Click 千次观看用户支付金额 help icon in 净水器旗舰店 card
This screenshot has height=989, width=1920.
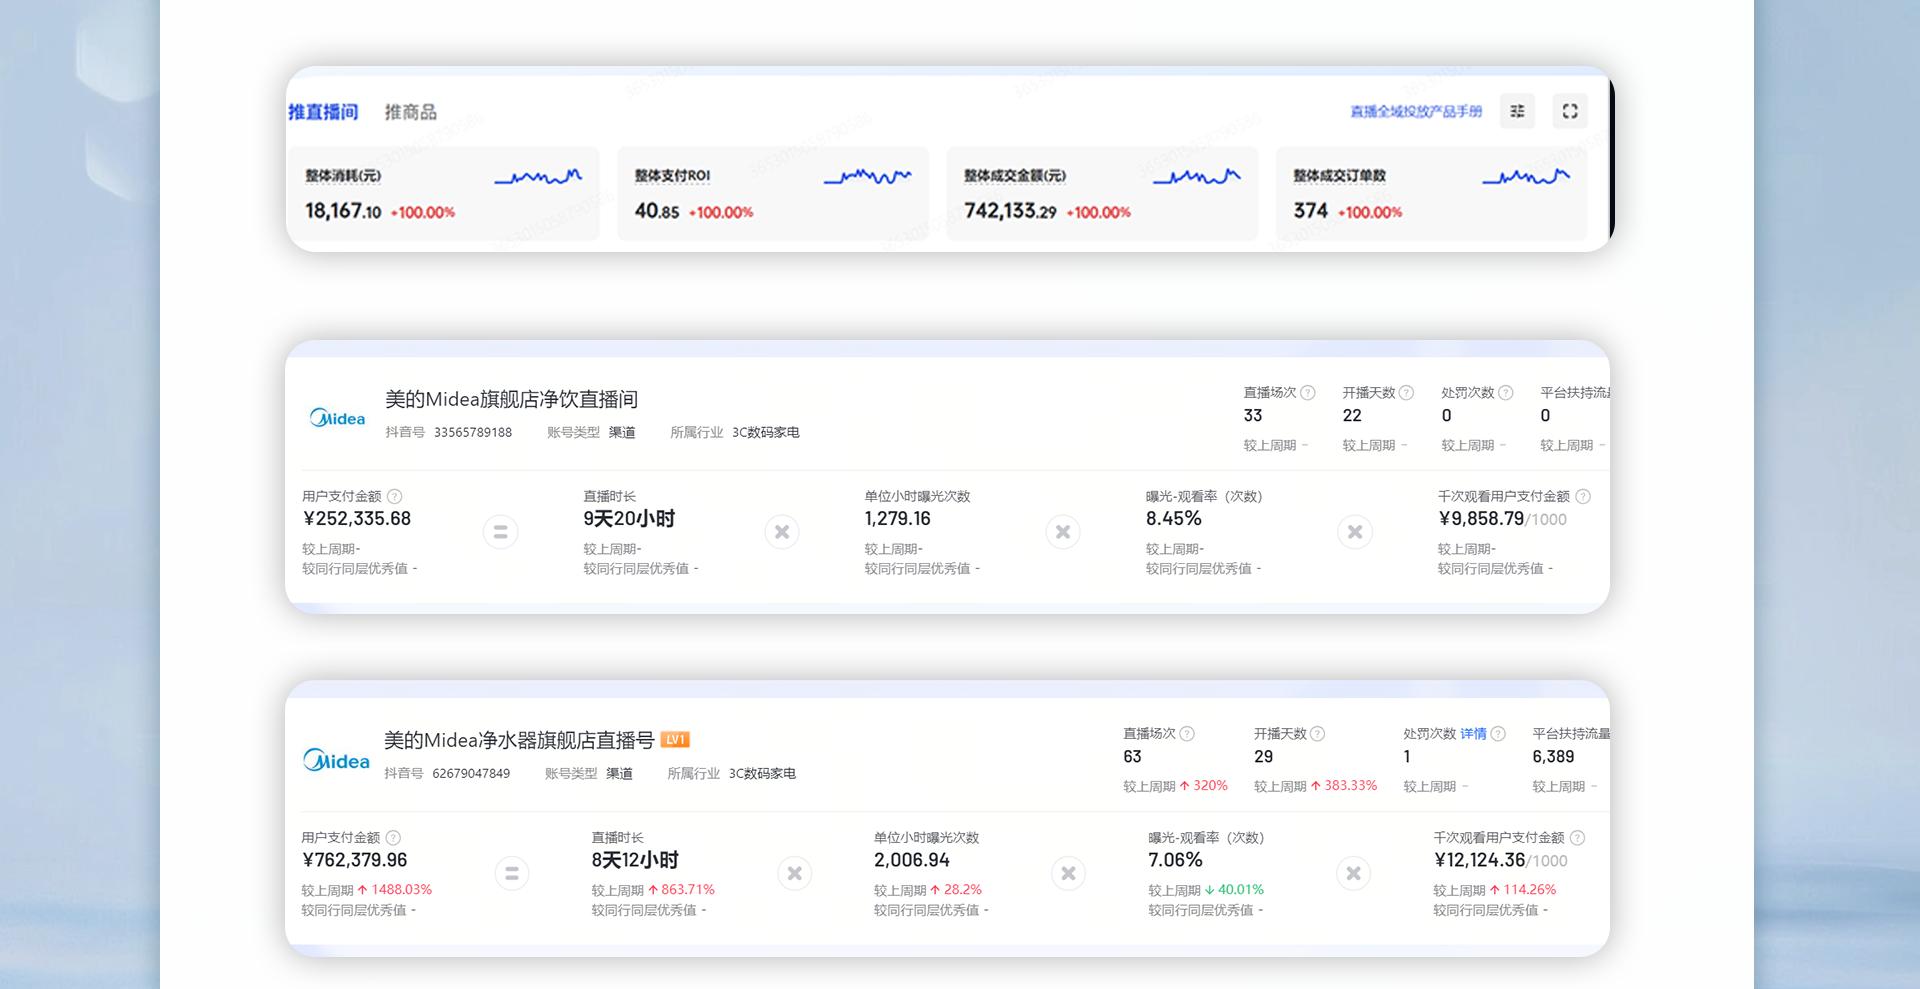click(1577, 838)
